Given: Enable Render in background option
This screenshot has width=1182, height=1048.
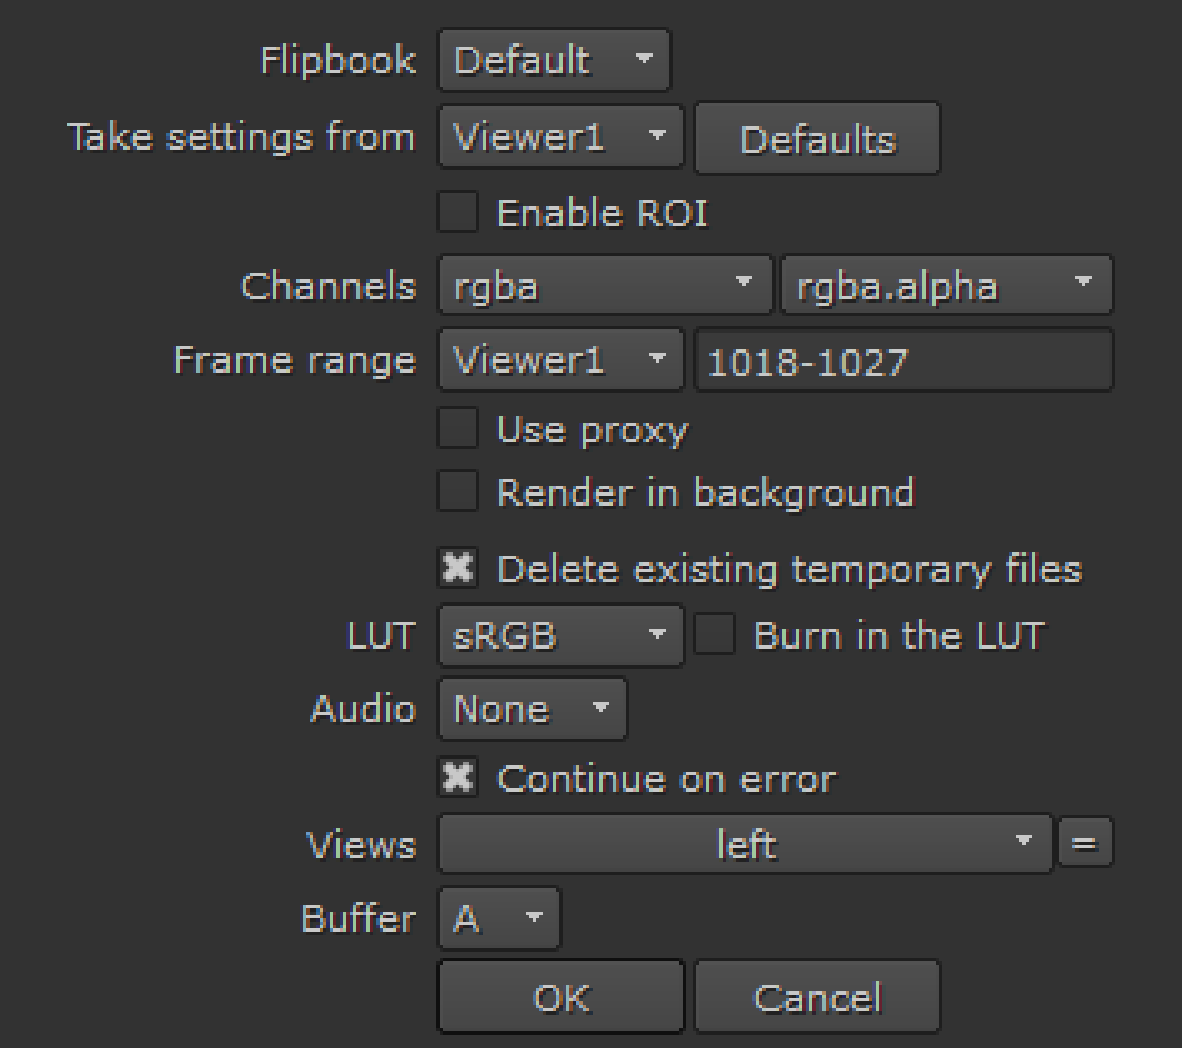Looking at the screenshot, I should (458, 492).
